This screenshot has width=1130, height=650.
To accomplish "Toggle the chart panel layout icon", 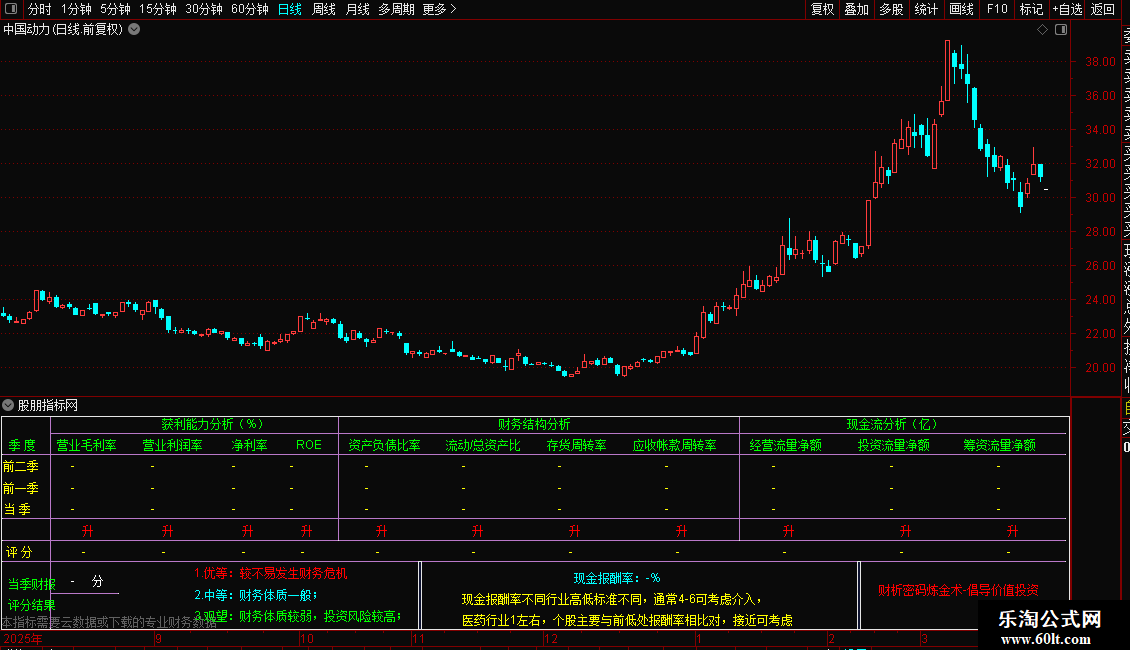I will tap(1061, 30).
